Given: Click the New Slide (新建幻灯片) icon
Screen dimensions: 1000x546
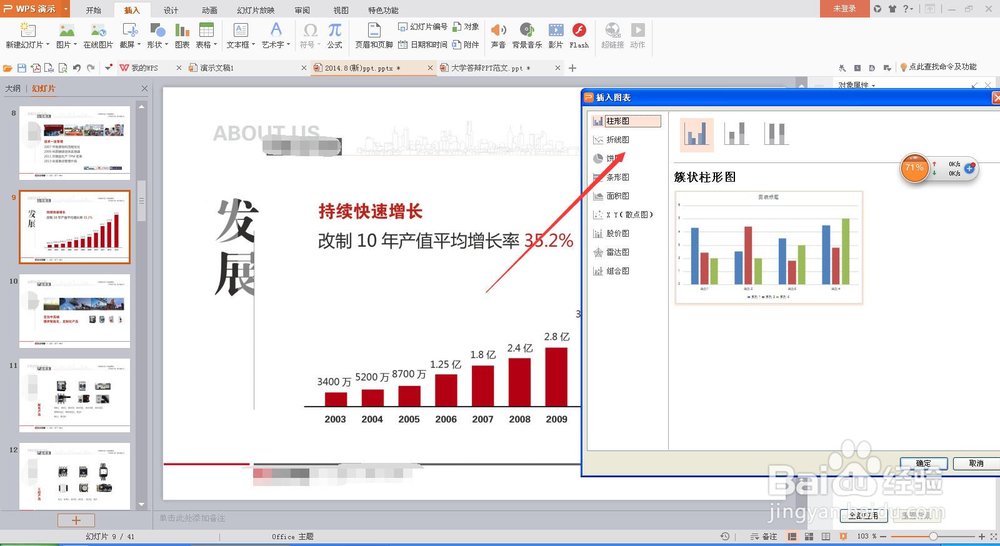Looking at the screenshot, I should pyautogui.click(x=27, y=30).
